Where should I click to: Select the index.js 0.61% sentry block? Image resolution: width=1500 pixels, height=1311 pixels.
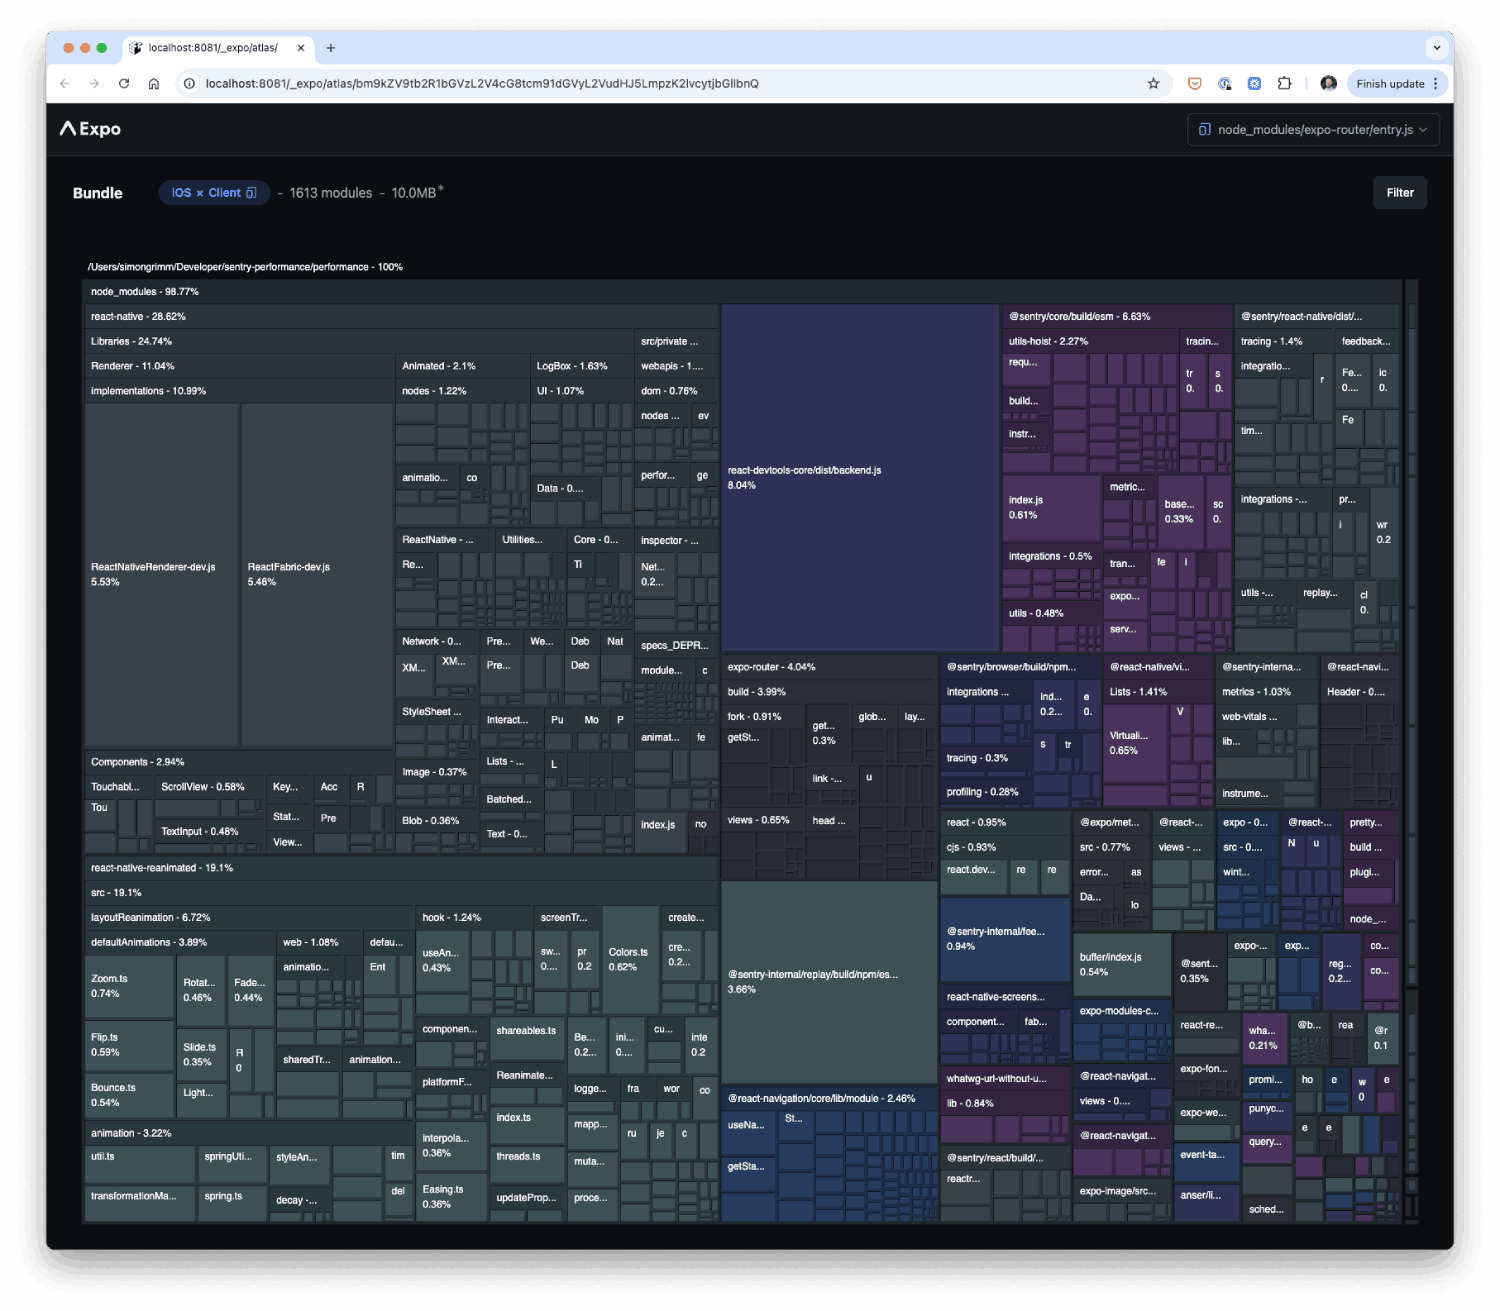[1052, 508]
